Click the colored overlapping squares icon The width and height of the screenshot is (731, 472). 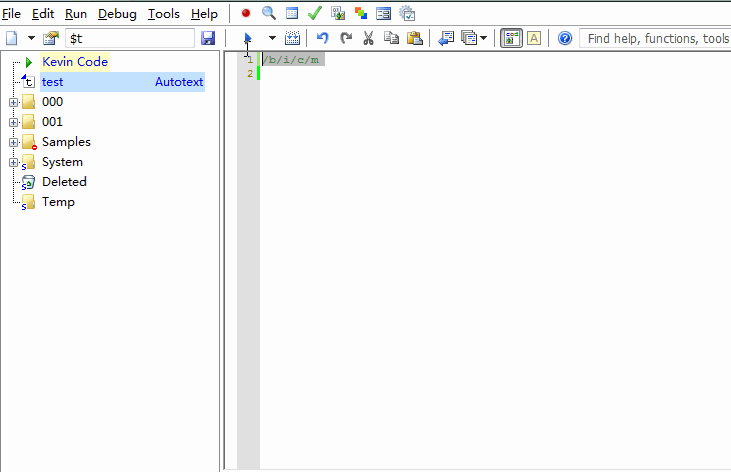point(361,14)
